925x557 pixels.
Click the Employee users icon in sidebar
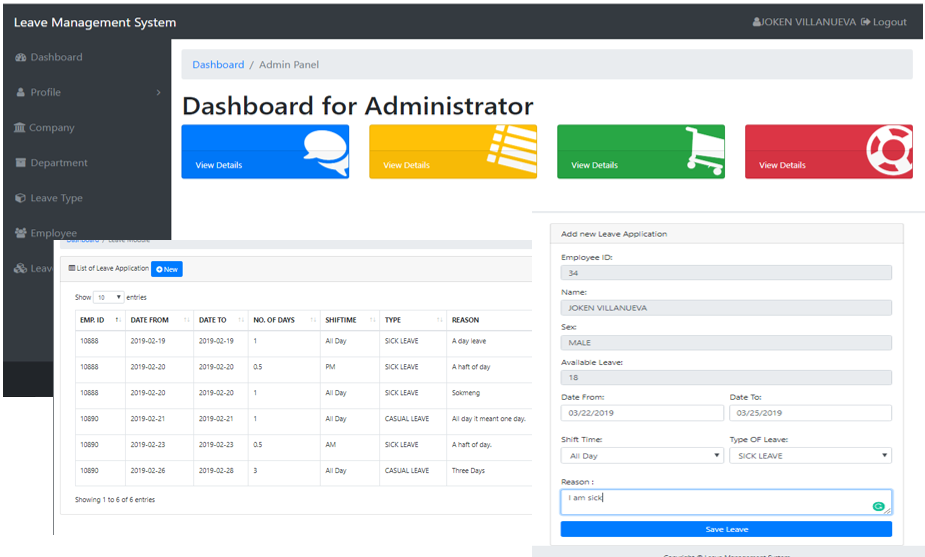tap(21, 233)
